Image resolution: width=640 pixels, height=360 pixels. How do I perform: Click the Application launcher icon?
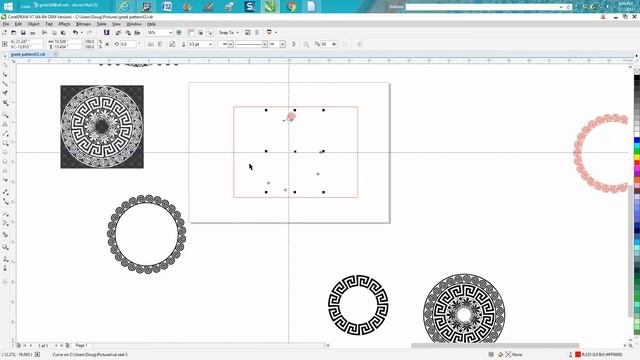[269, 32]
